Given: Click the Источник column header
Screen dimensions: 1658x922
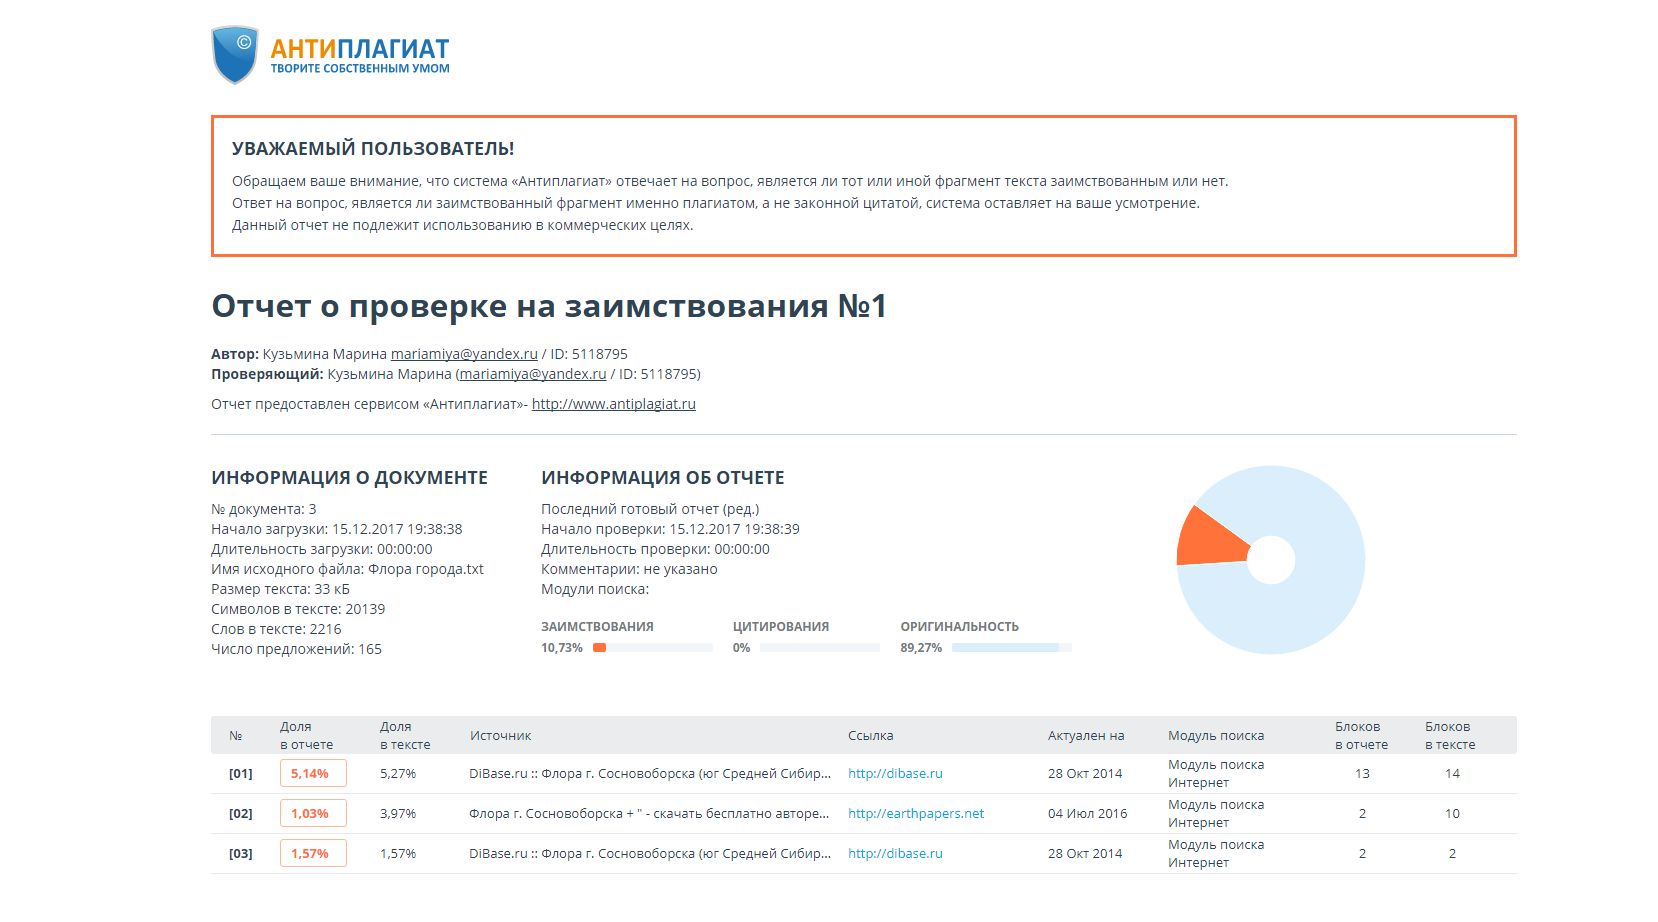Looking at the screenshot, I should pyautogui.click(x=500, y=735).
